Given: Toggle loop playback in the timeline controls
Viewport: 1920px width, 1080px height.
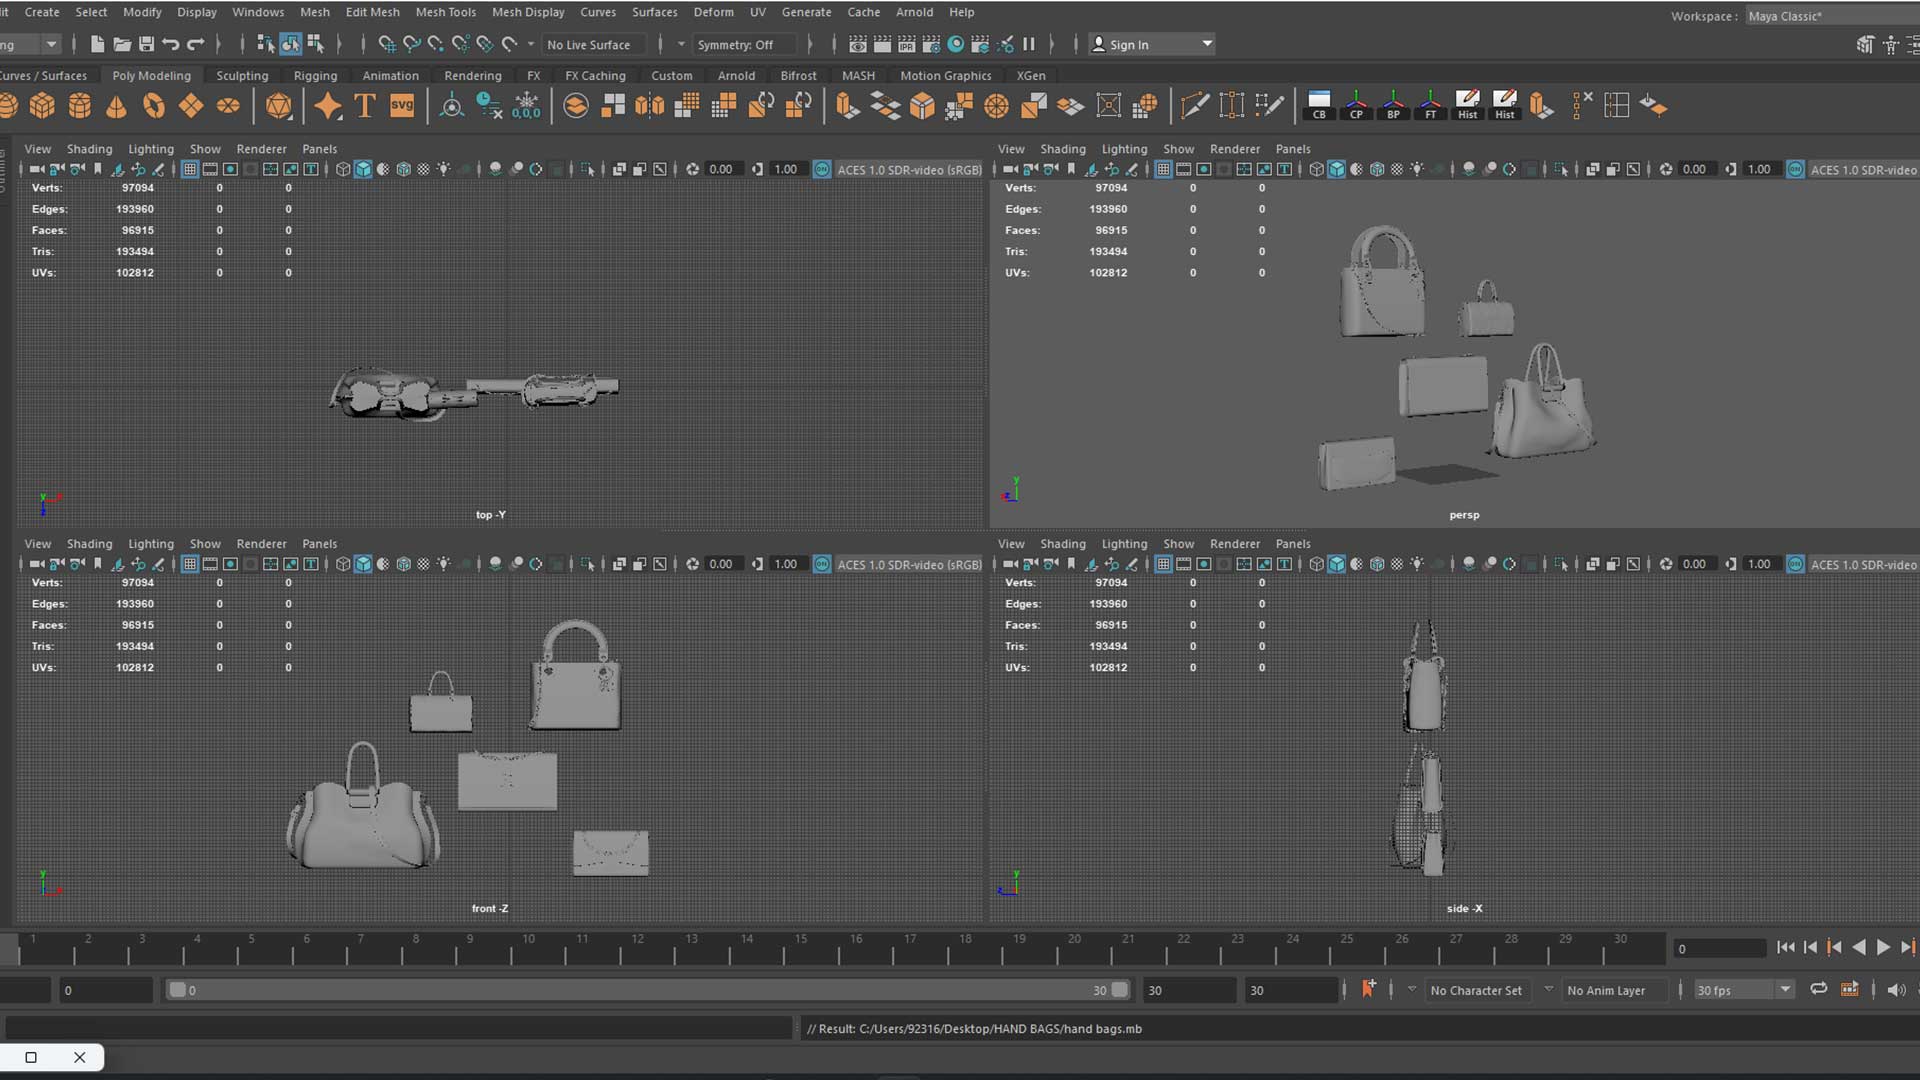Looking at the screenshot, I should tap(1818, 989).
